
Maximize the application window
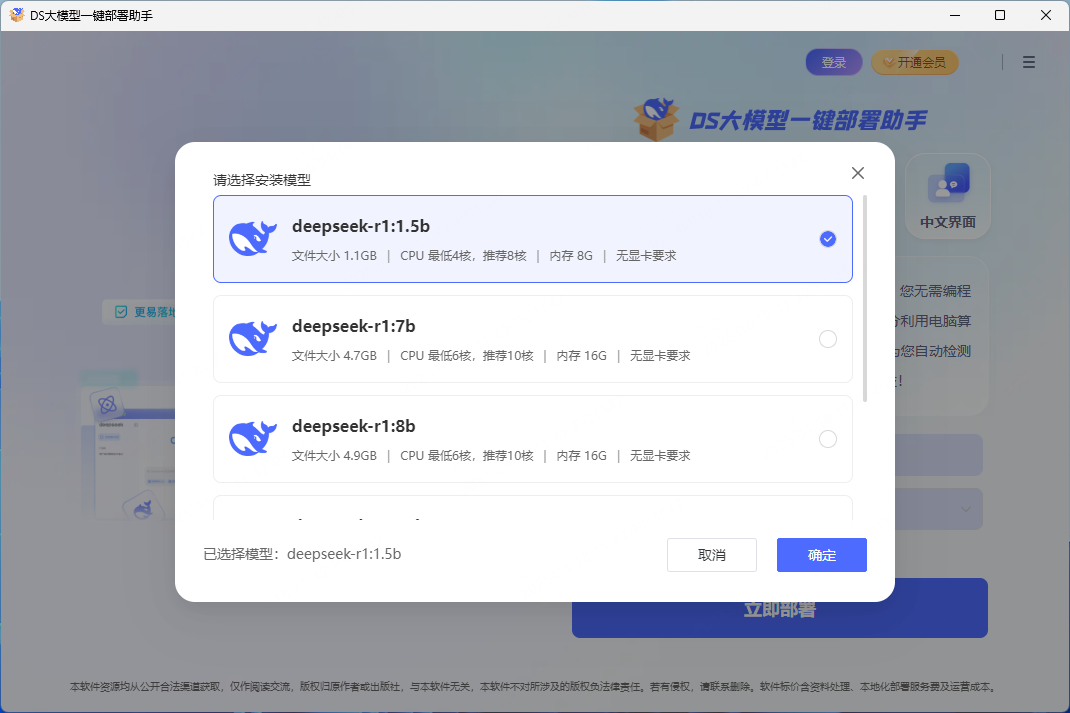(1000, 15)
